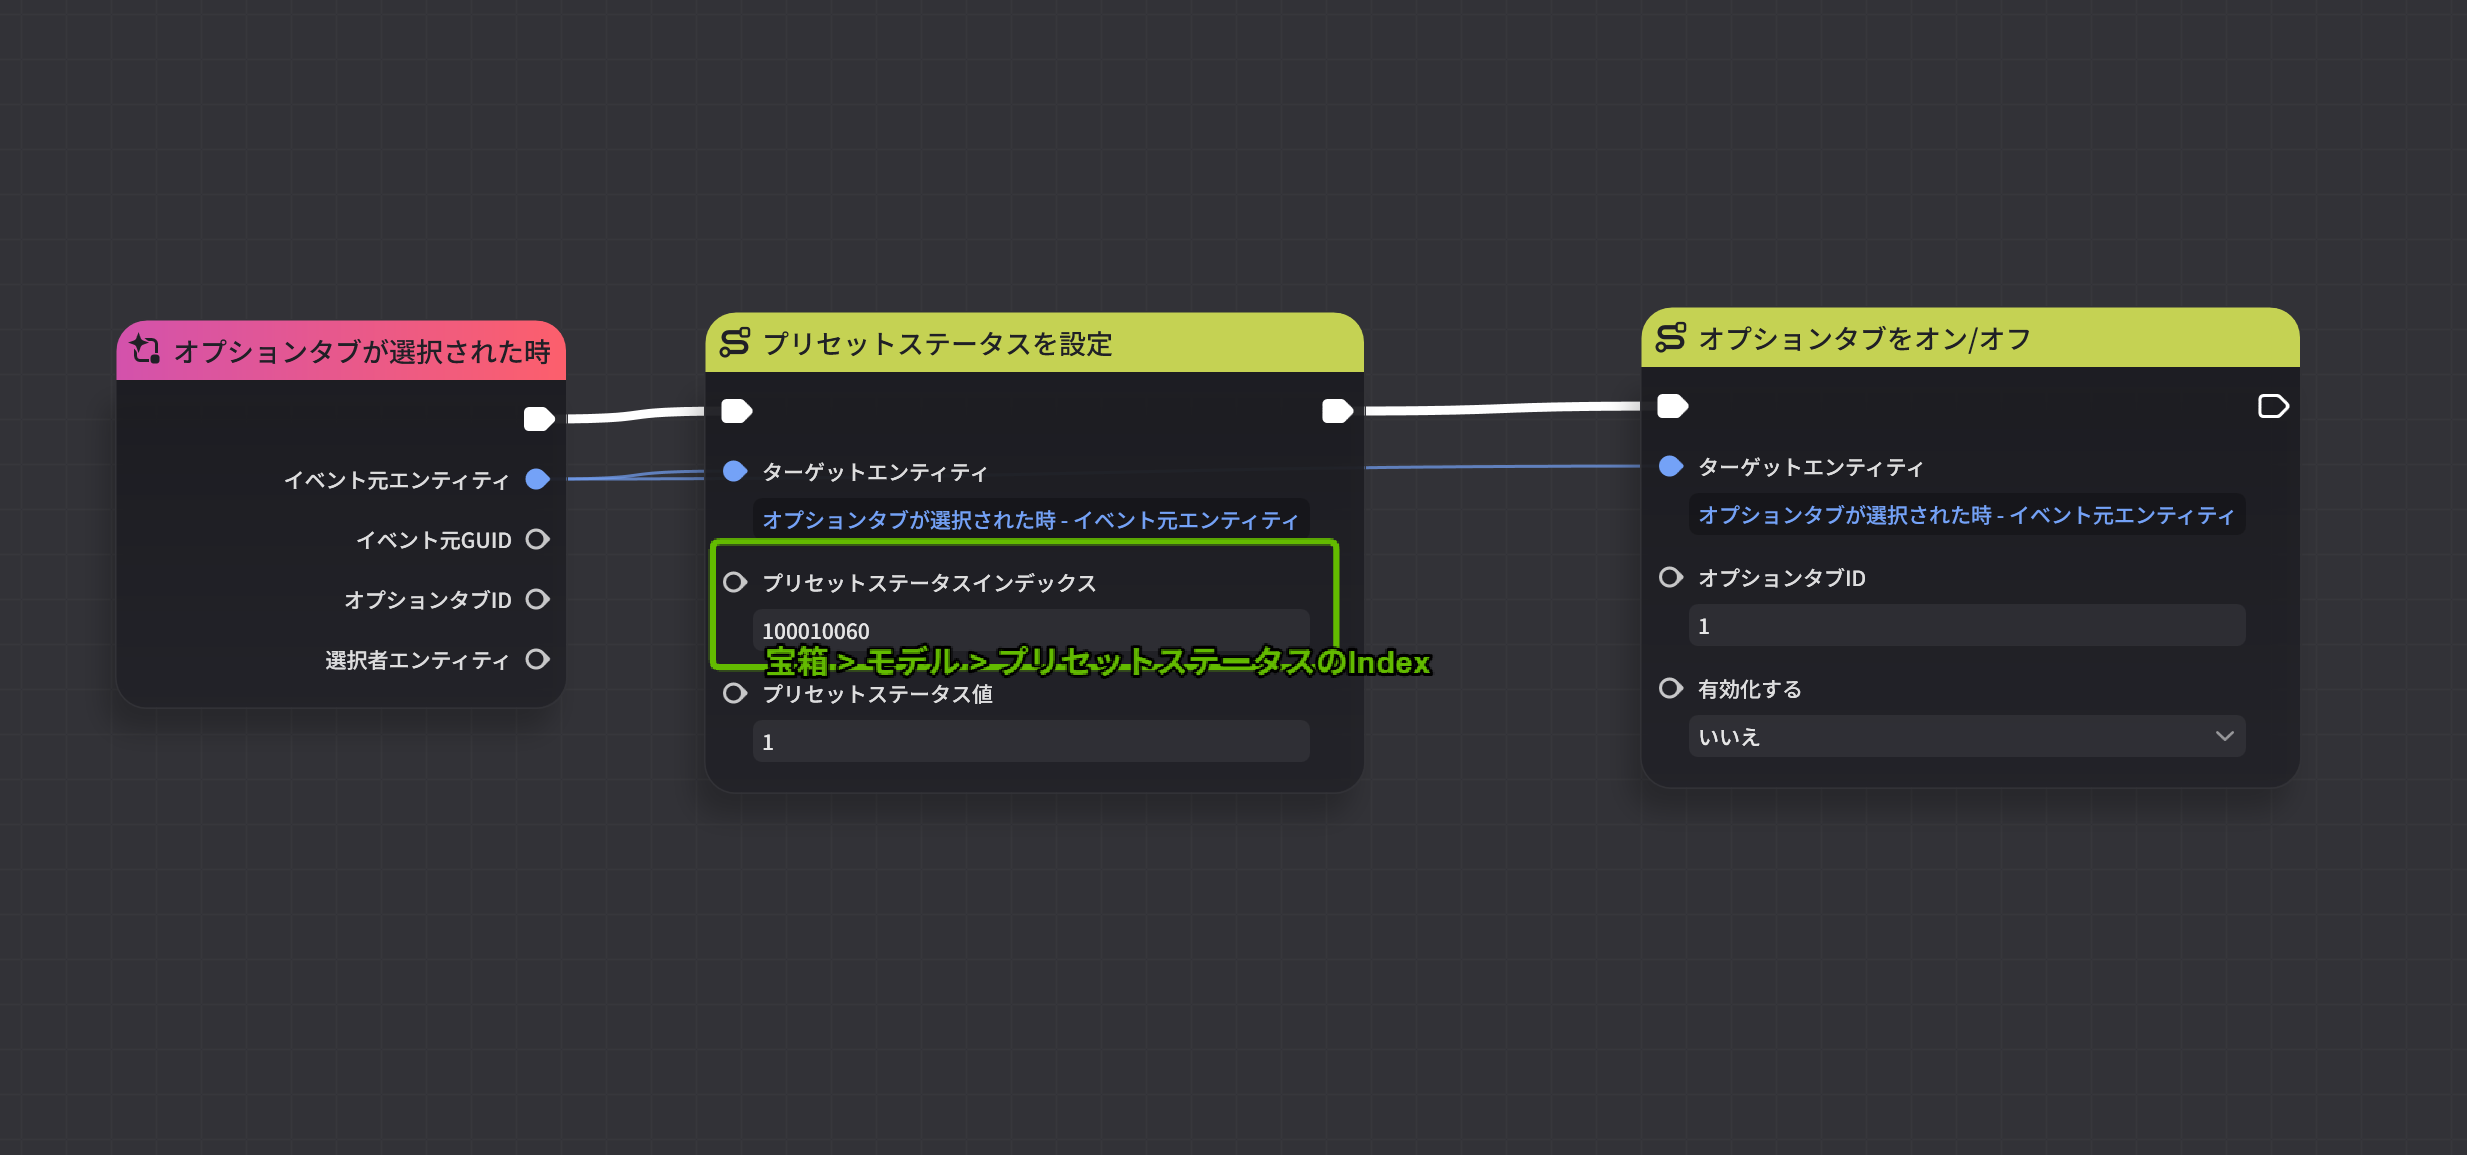Viewport: 2467px width, 1155px height.
Task: Click プリセットステータス値 input field
Action: click(1030, 742)
